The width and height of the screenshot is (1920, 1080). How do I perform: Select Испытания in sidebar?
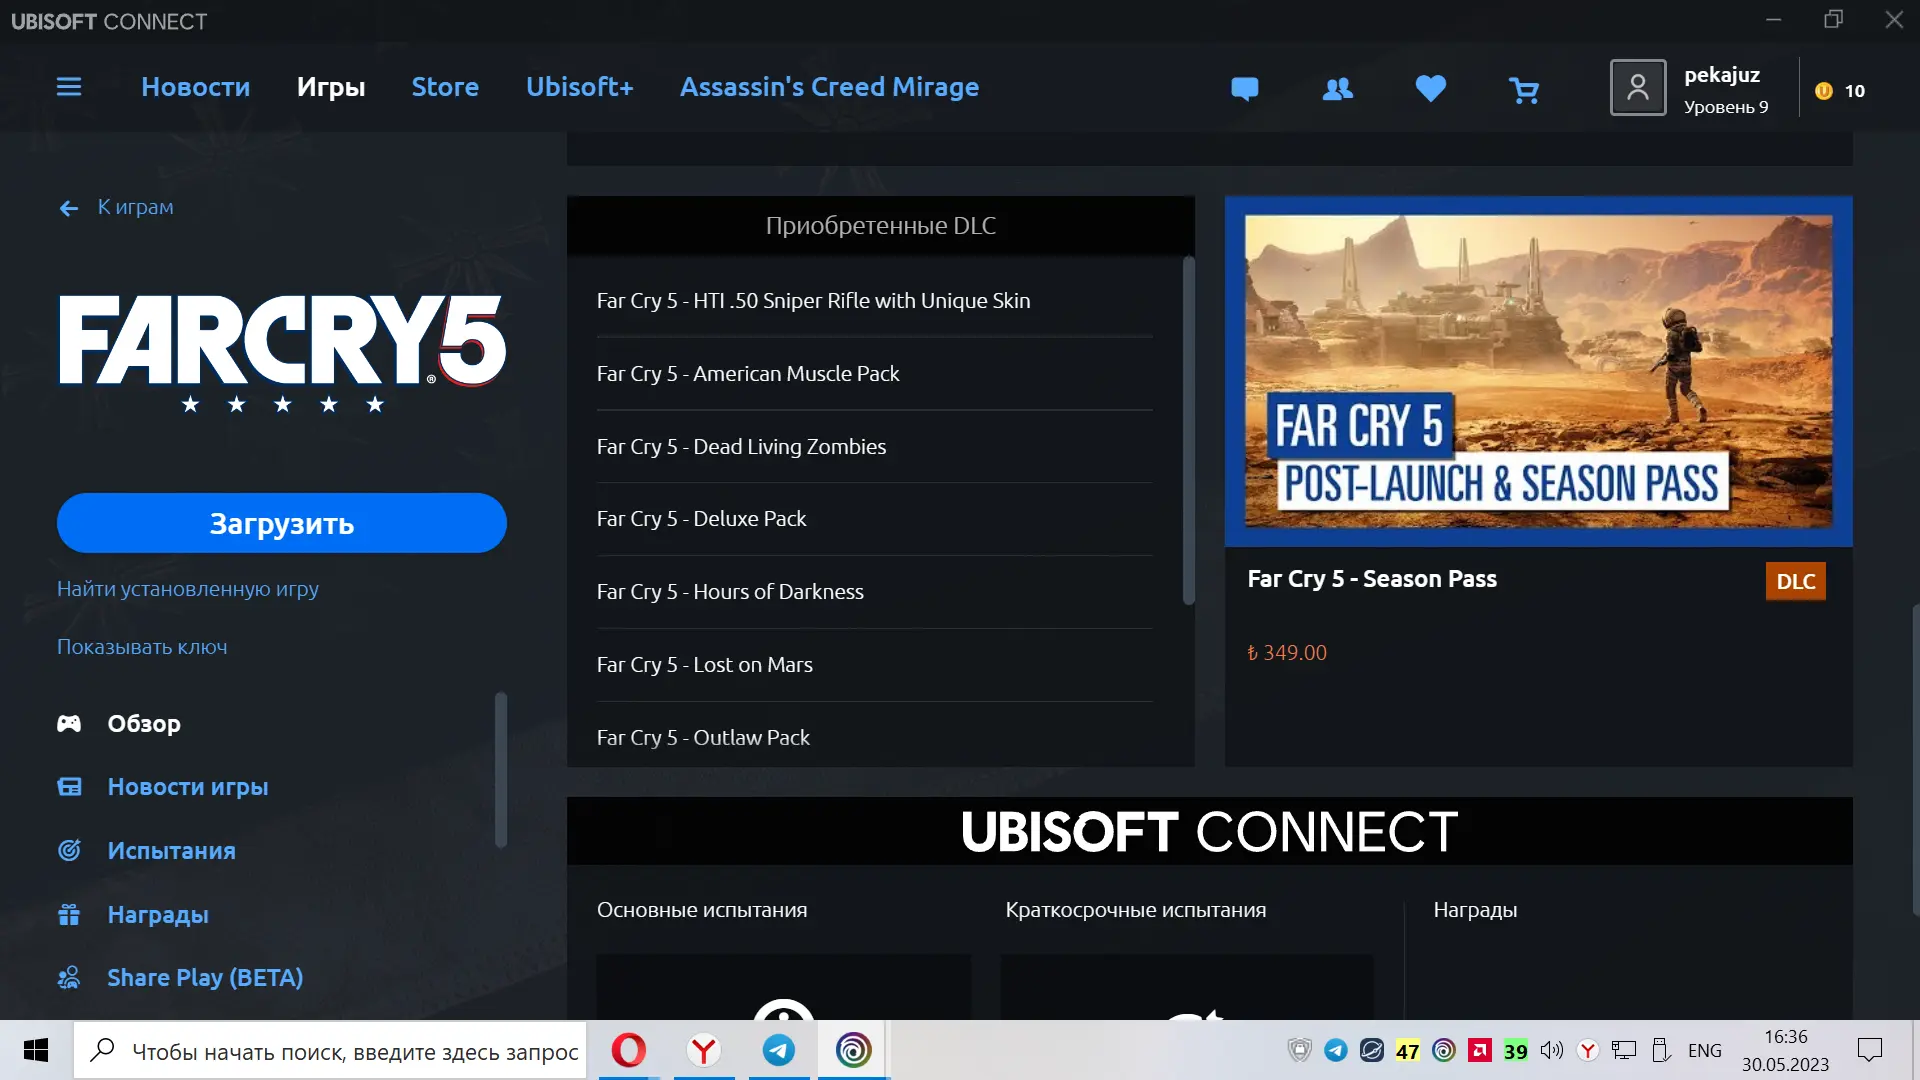pos(172,851)
